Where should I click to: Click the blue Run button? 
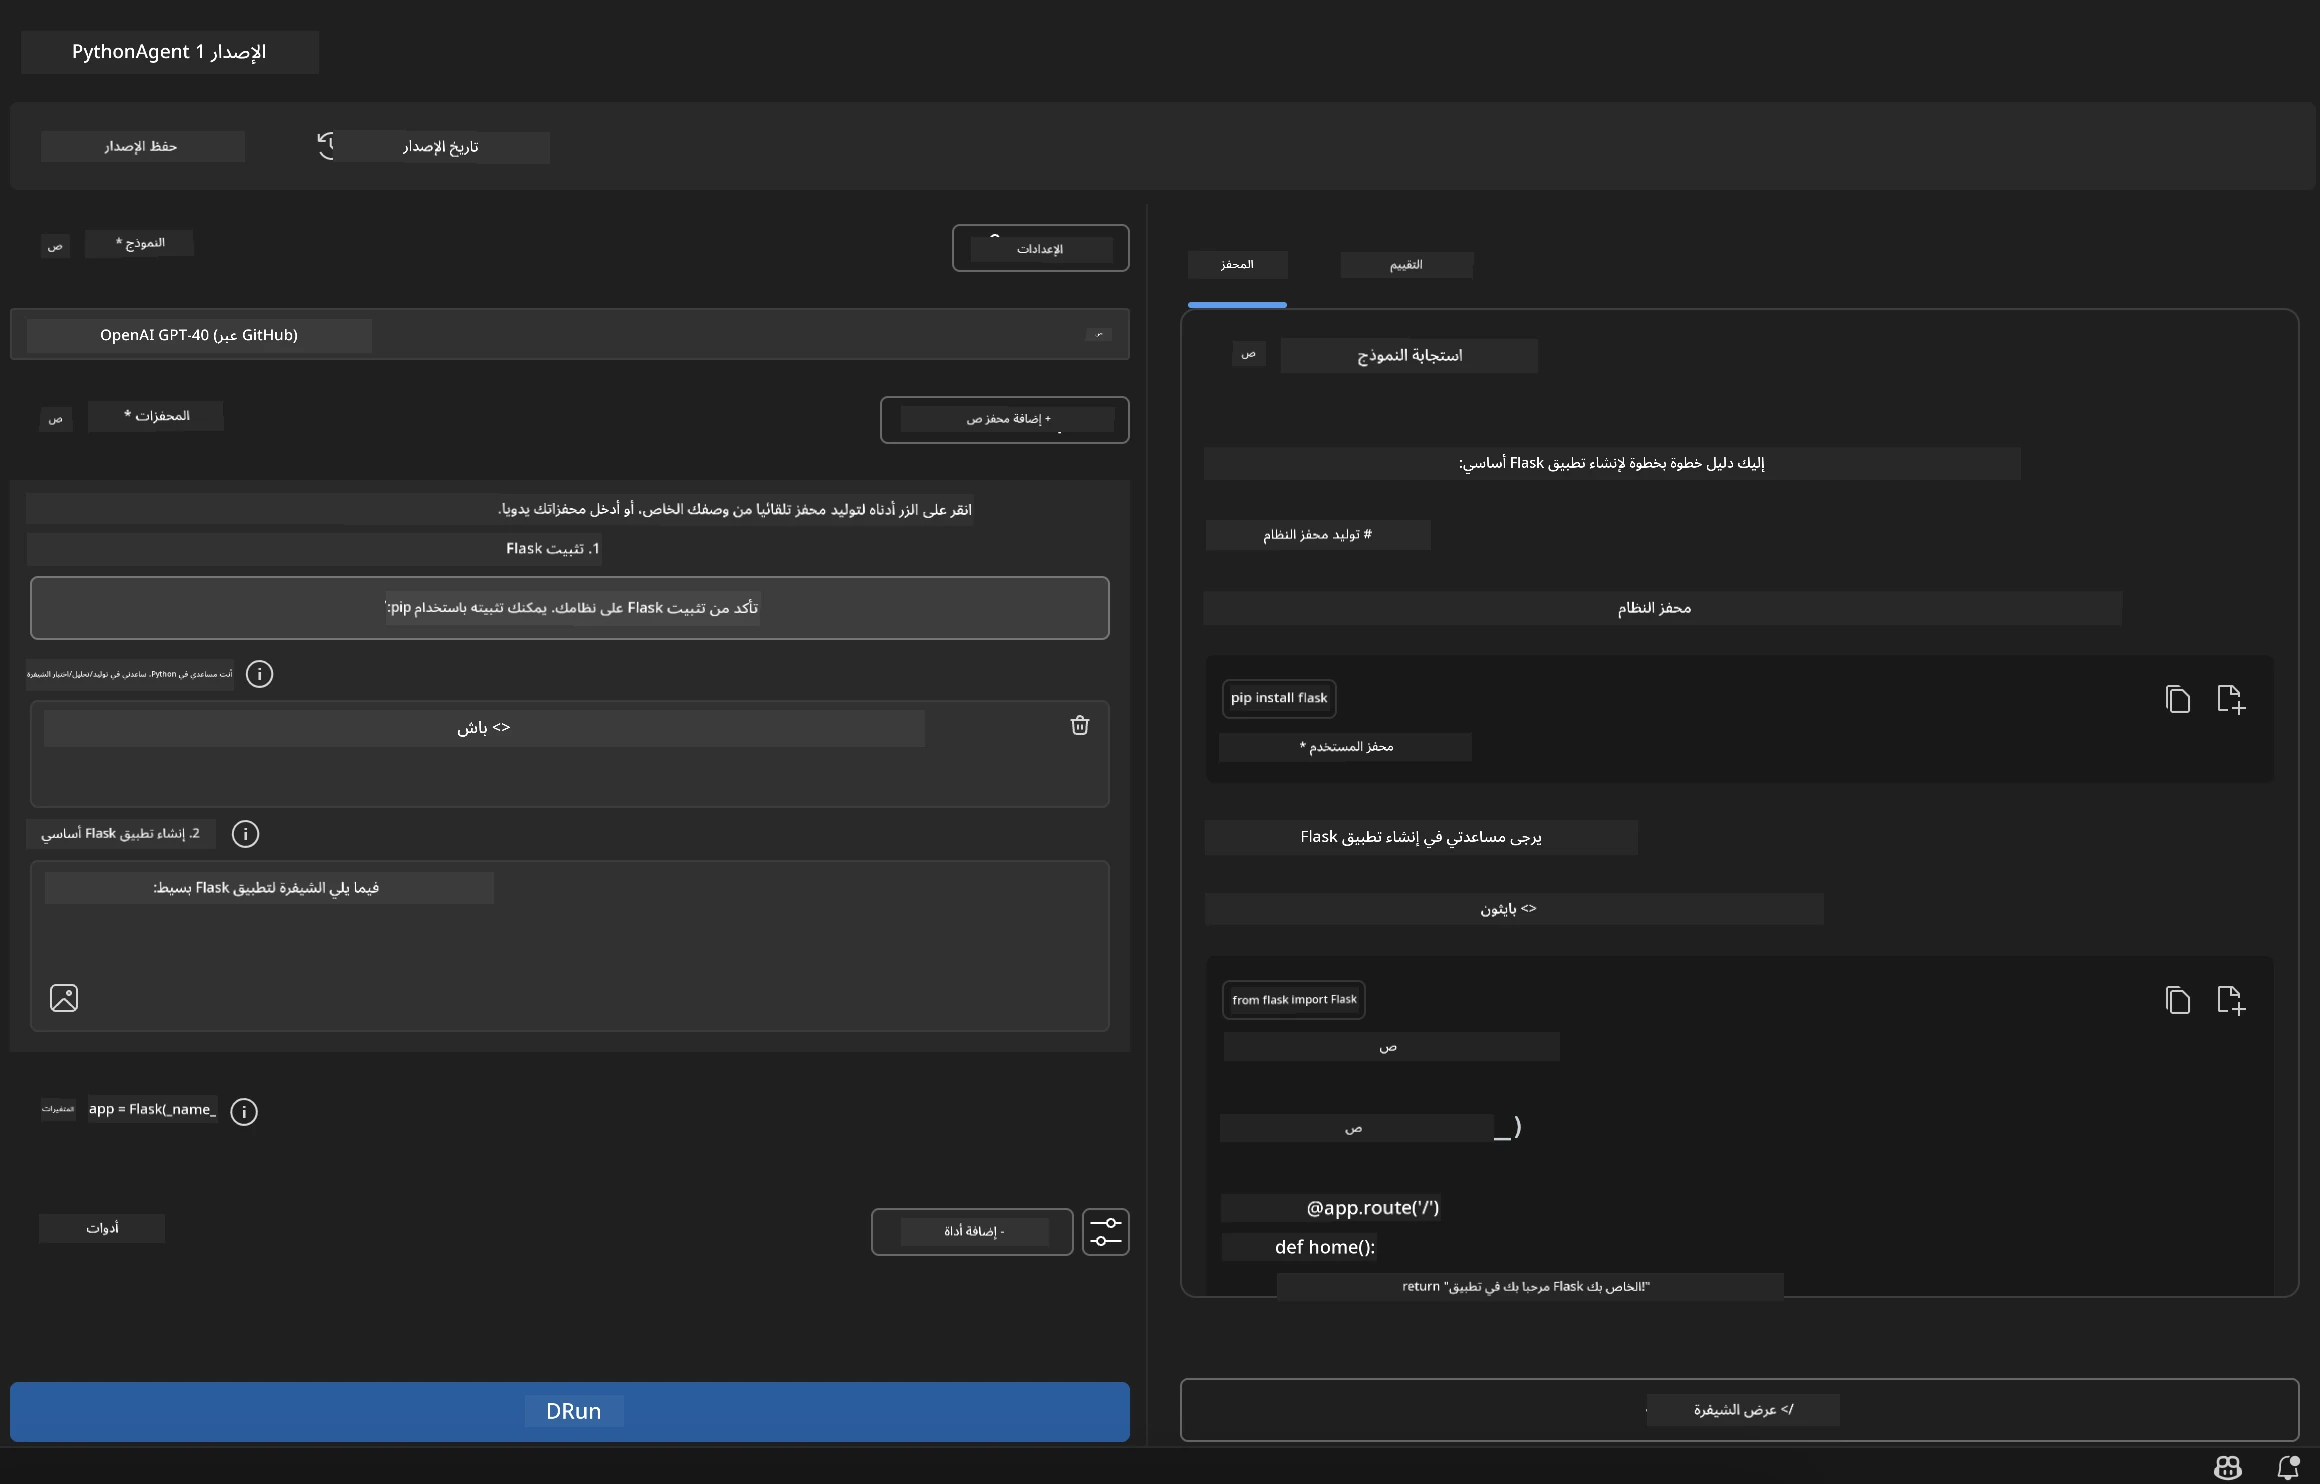click(x=570, y=1412)
